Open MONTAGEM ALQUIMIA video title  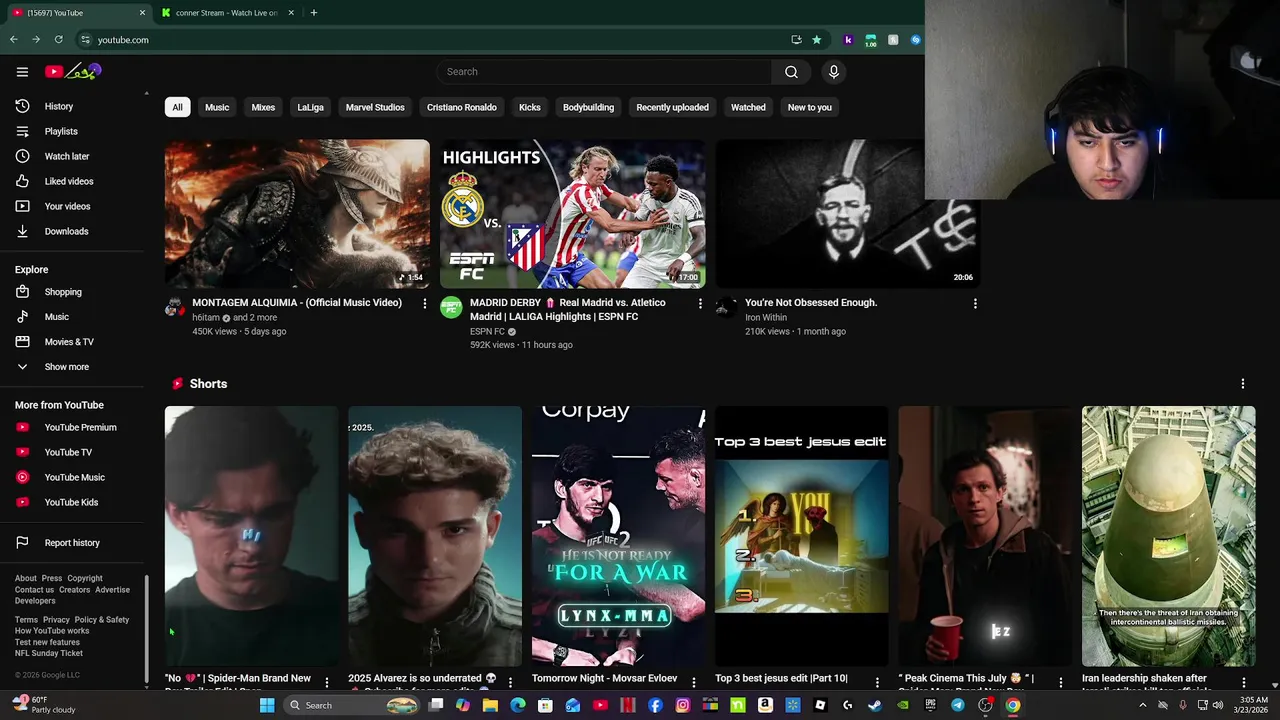tap(297, 303)
